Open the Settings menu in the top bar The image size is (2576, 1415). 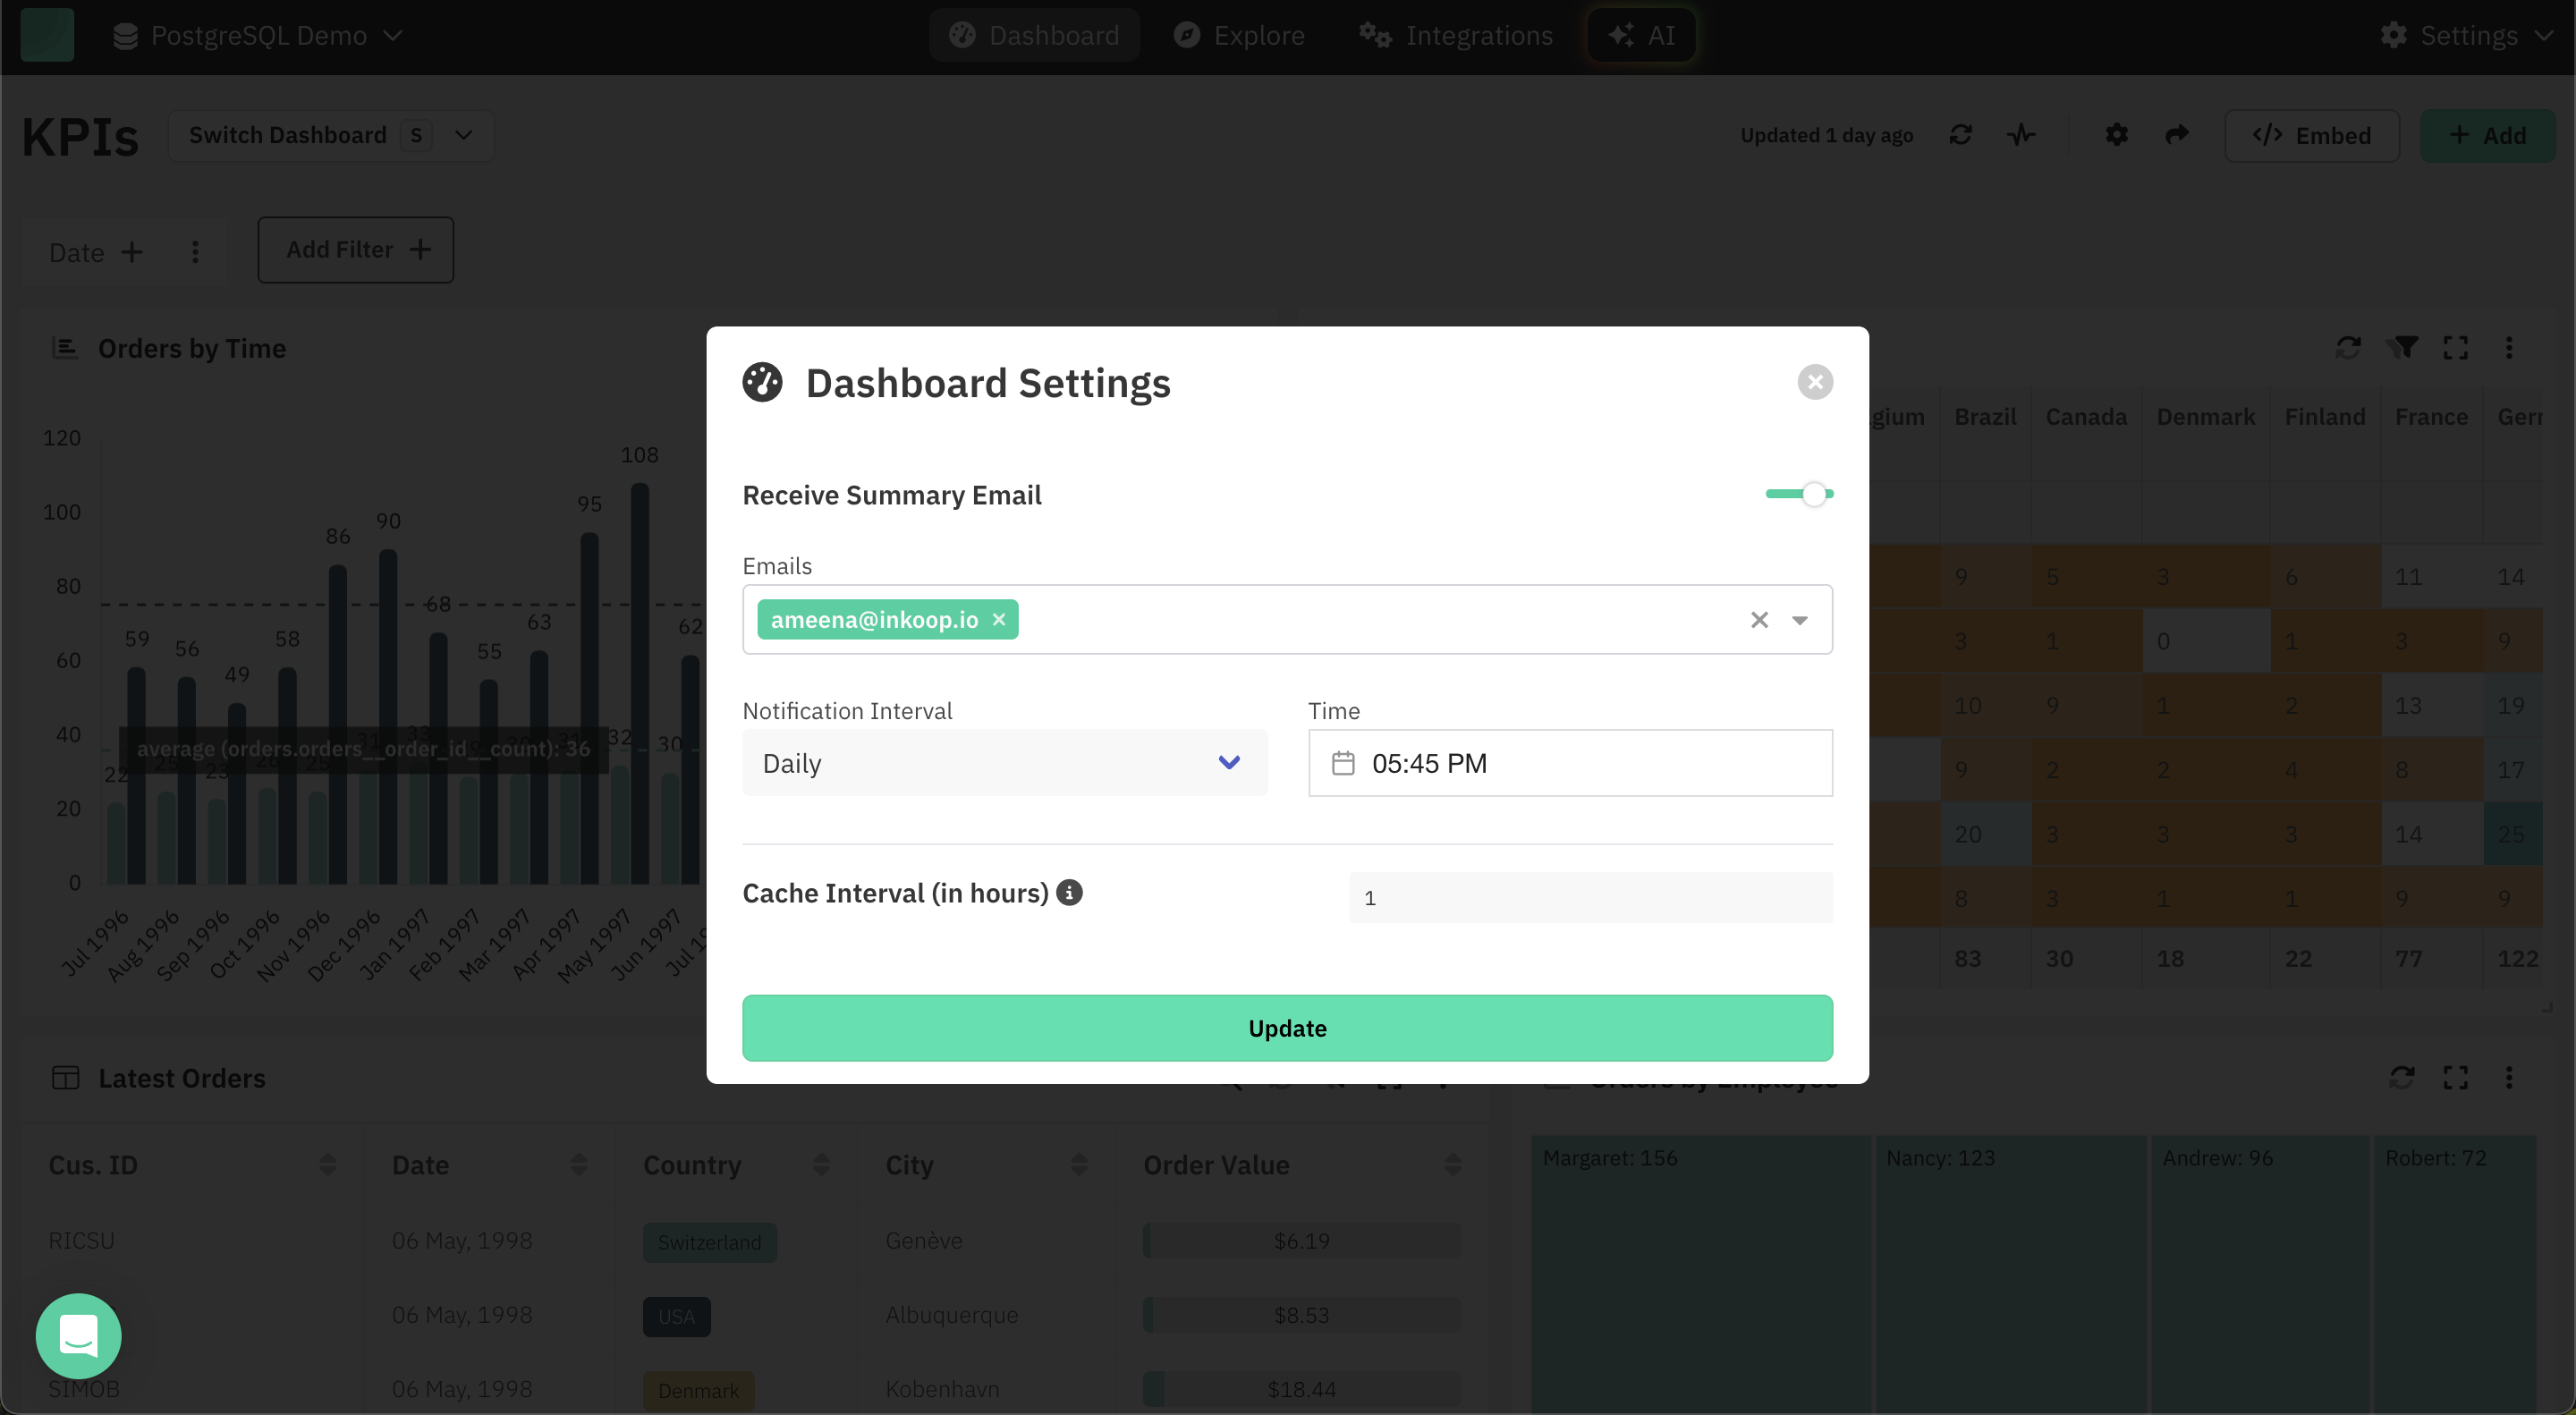2467,35
